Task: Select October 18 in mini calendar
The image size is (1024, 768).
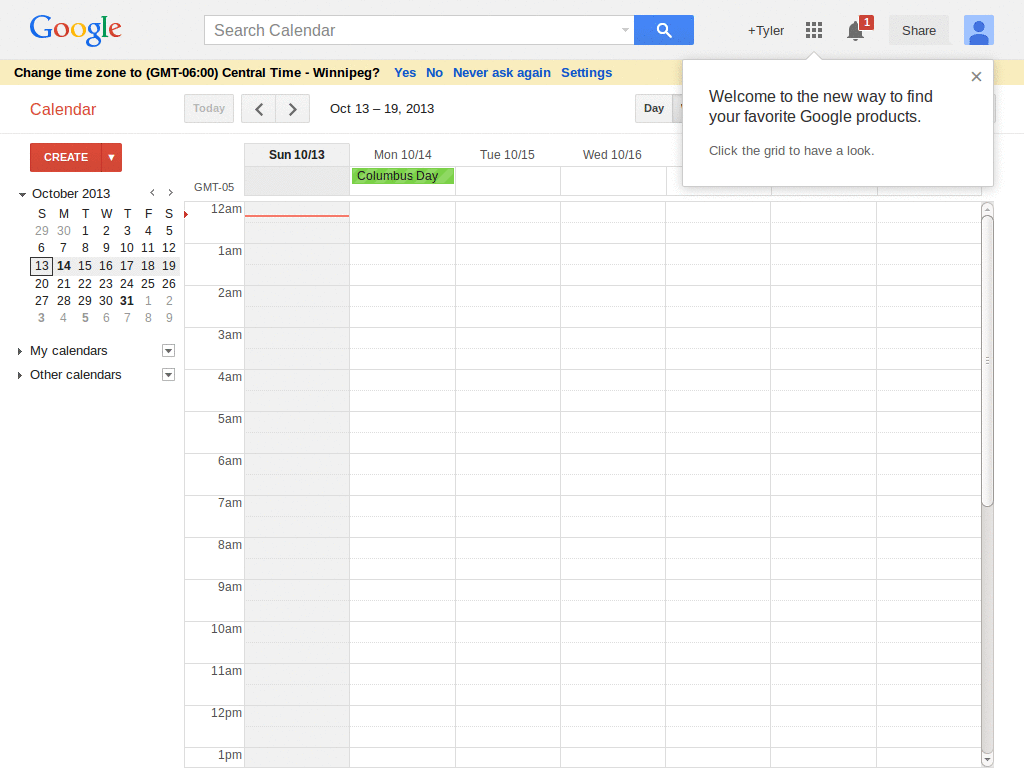Action: coord(148,266)
